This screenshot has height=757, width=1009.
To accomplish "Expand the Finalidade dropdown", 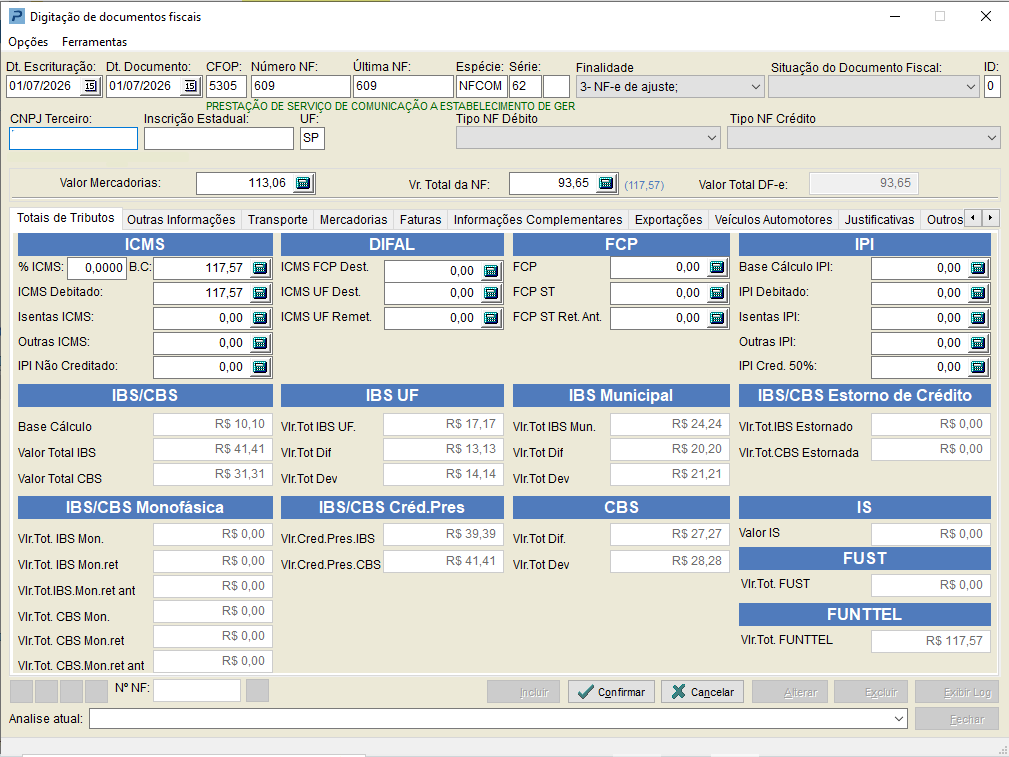I will 755,87.
